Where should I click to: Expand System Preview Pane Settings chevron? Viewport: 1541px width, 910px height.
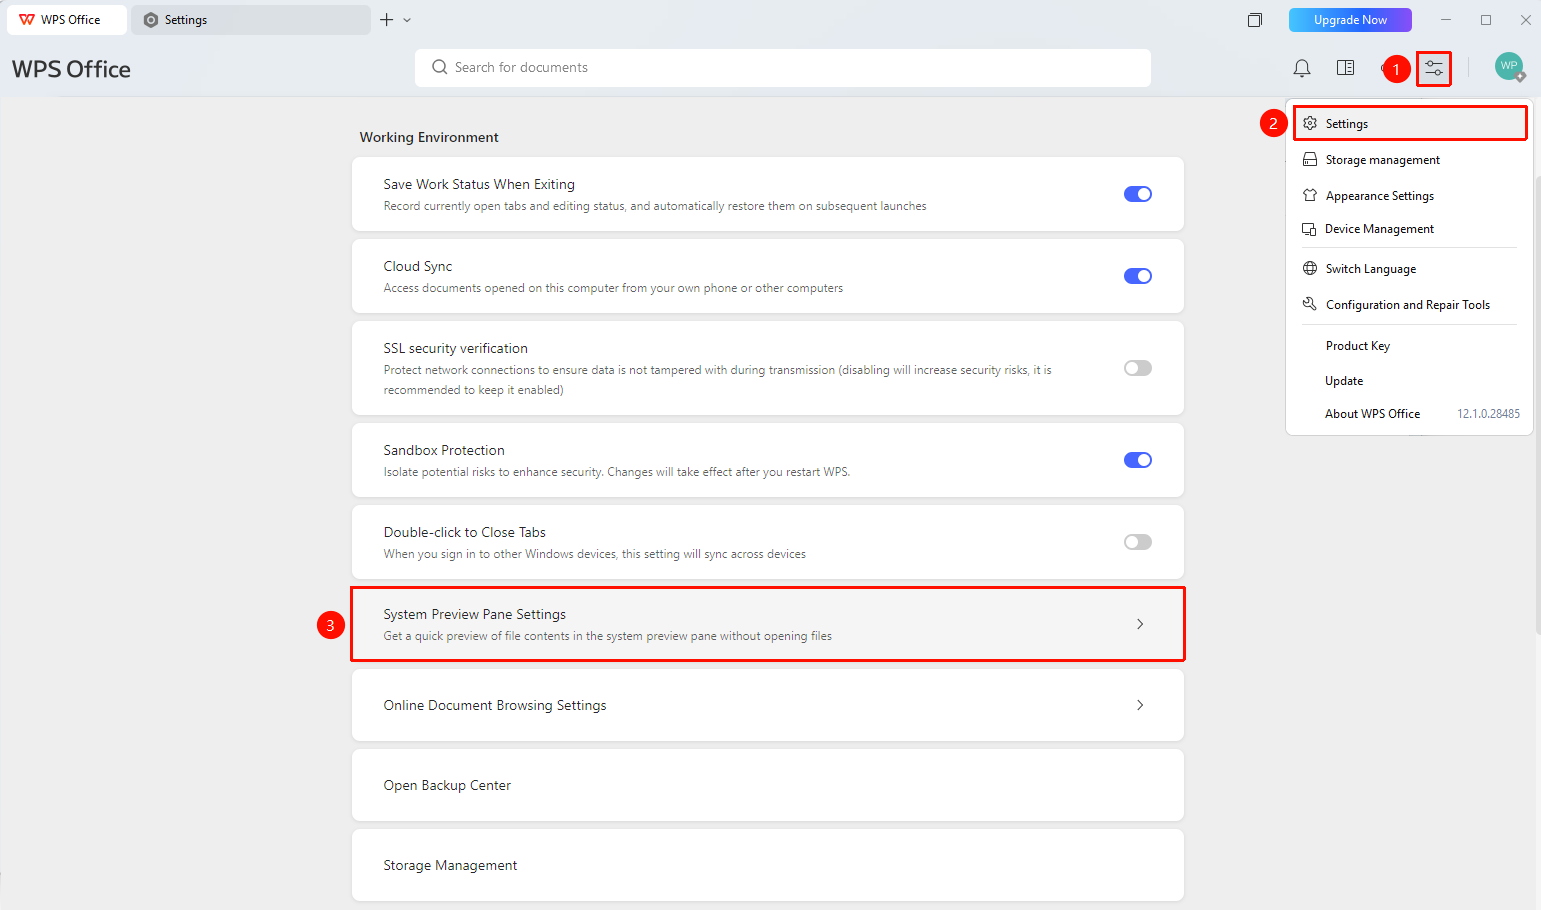[1140, 624]
